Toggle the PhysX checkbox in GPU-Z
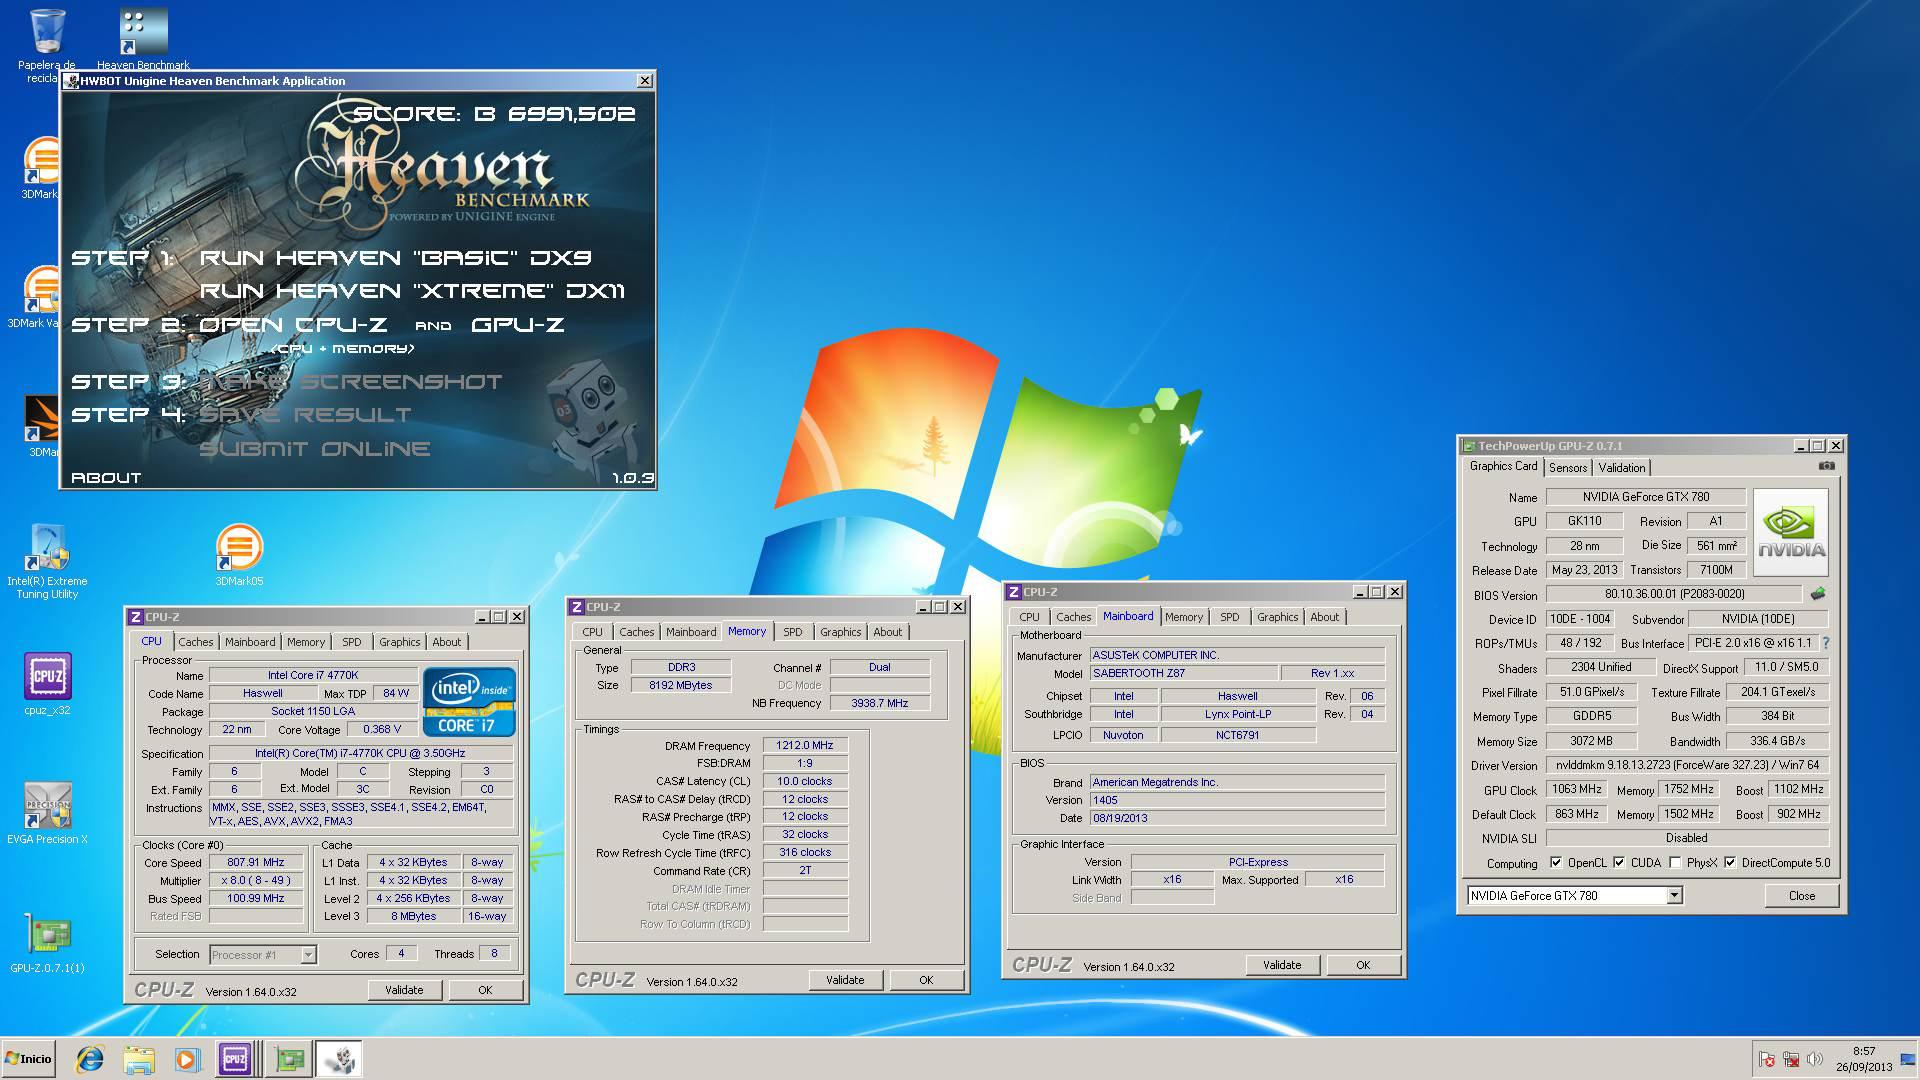The width and height of the screenshot is (1920, 1080). pyautogui.click(x=1675, y=863)
